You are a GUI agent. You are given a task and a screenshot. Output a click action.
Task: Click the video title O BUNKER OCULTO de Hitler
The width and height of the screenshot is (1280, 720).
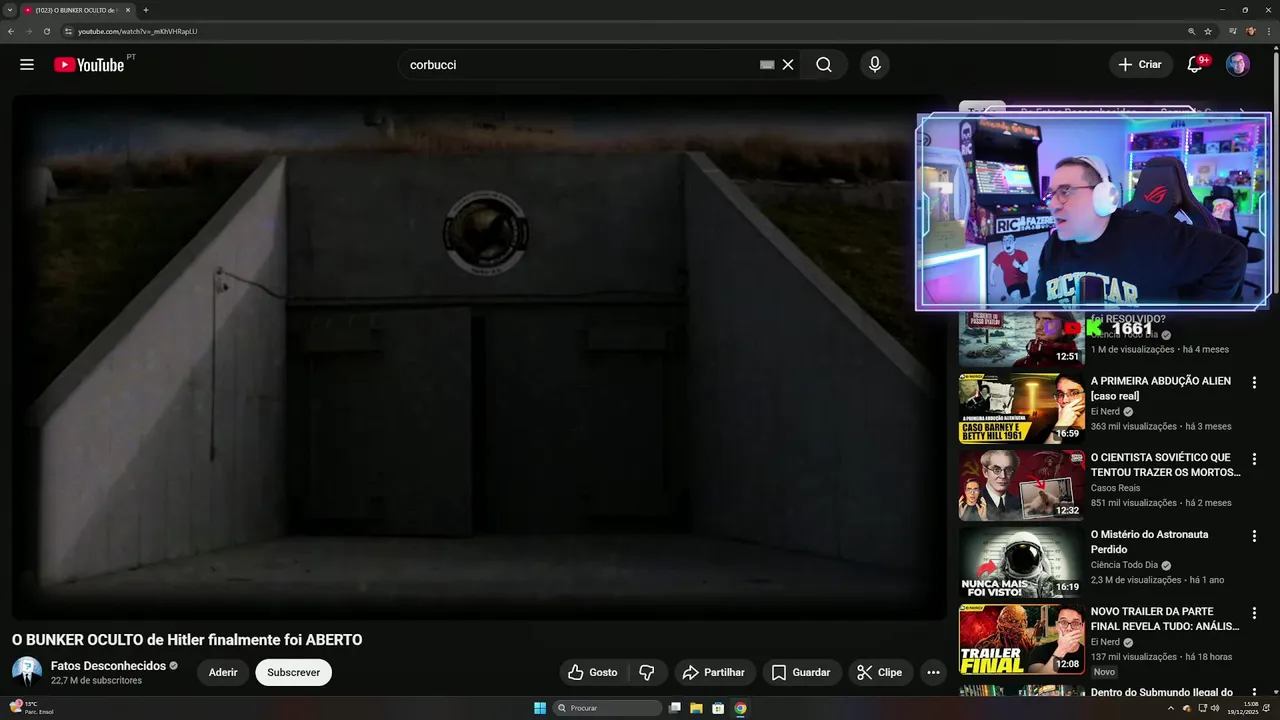click(x=187, y=640)
